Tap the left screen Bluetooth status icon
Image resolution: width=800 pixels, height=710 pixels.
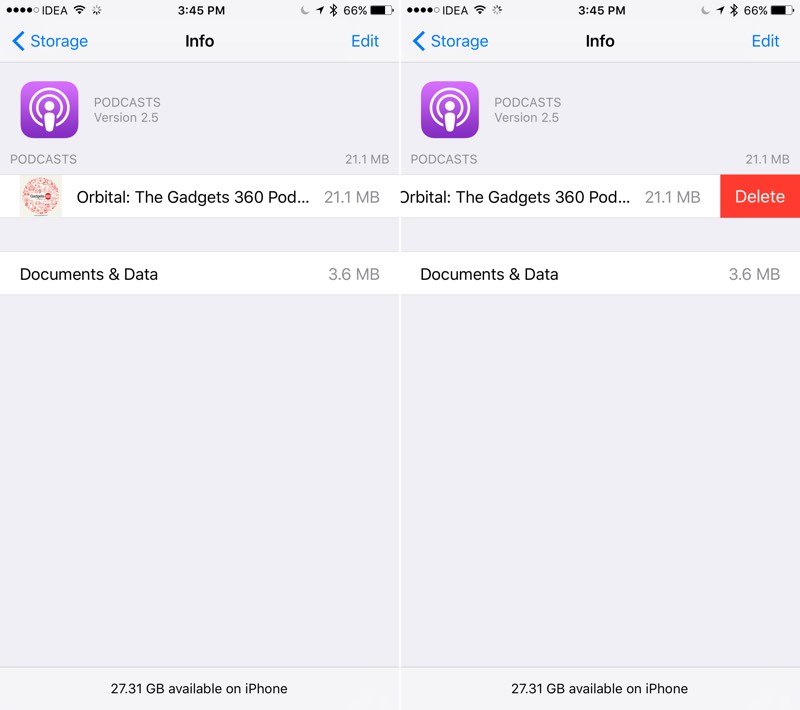pyautogui.click(x=333, y=10)
